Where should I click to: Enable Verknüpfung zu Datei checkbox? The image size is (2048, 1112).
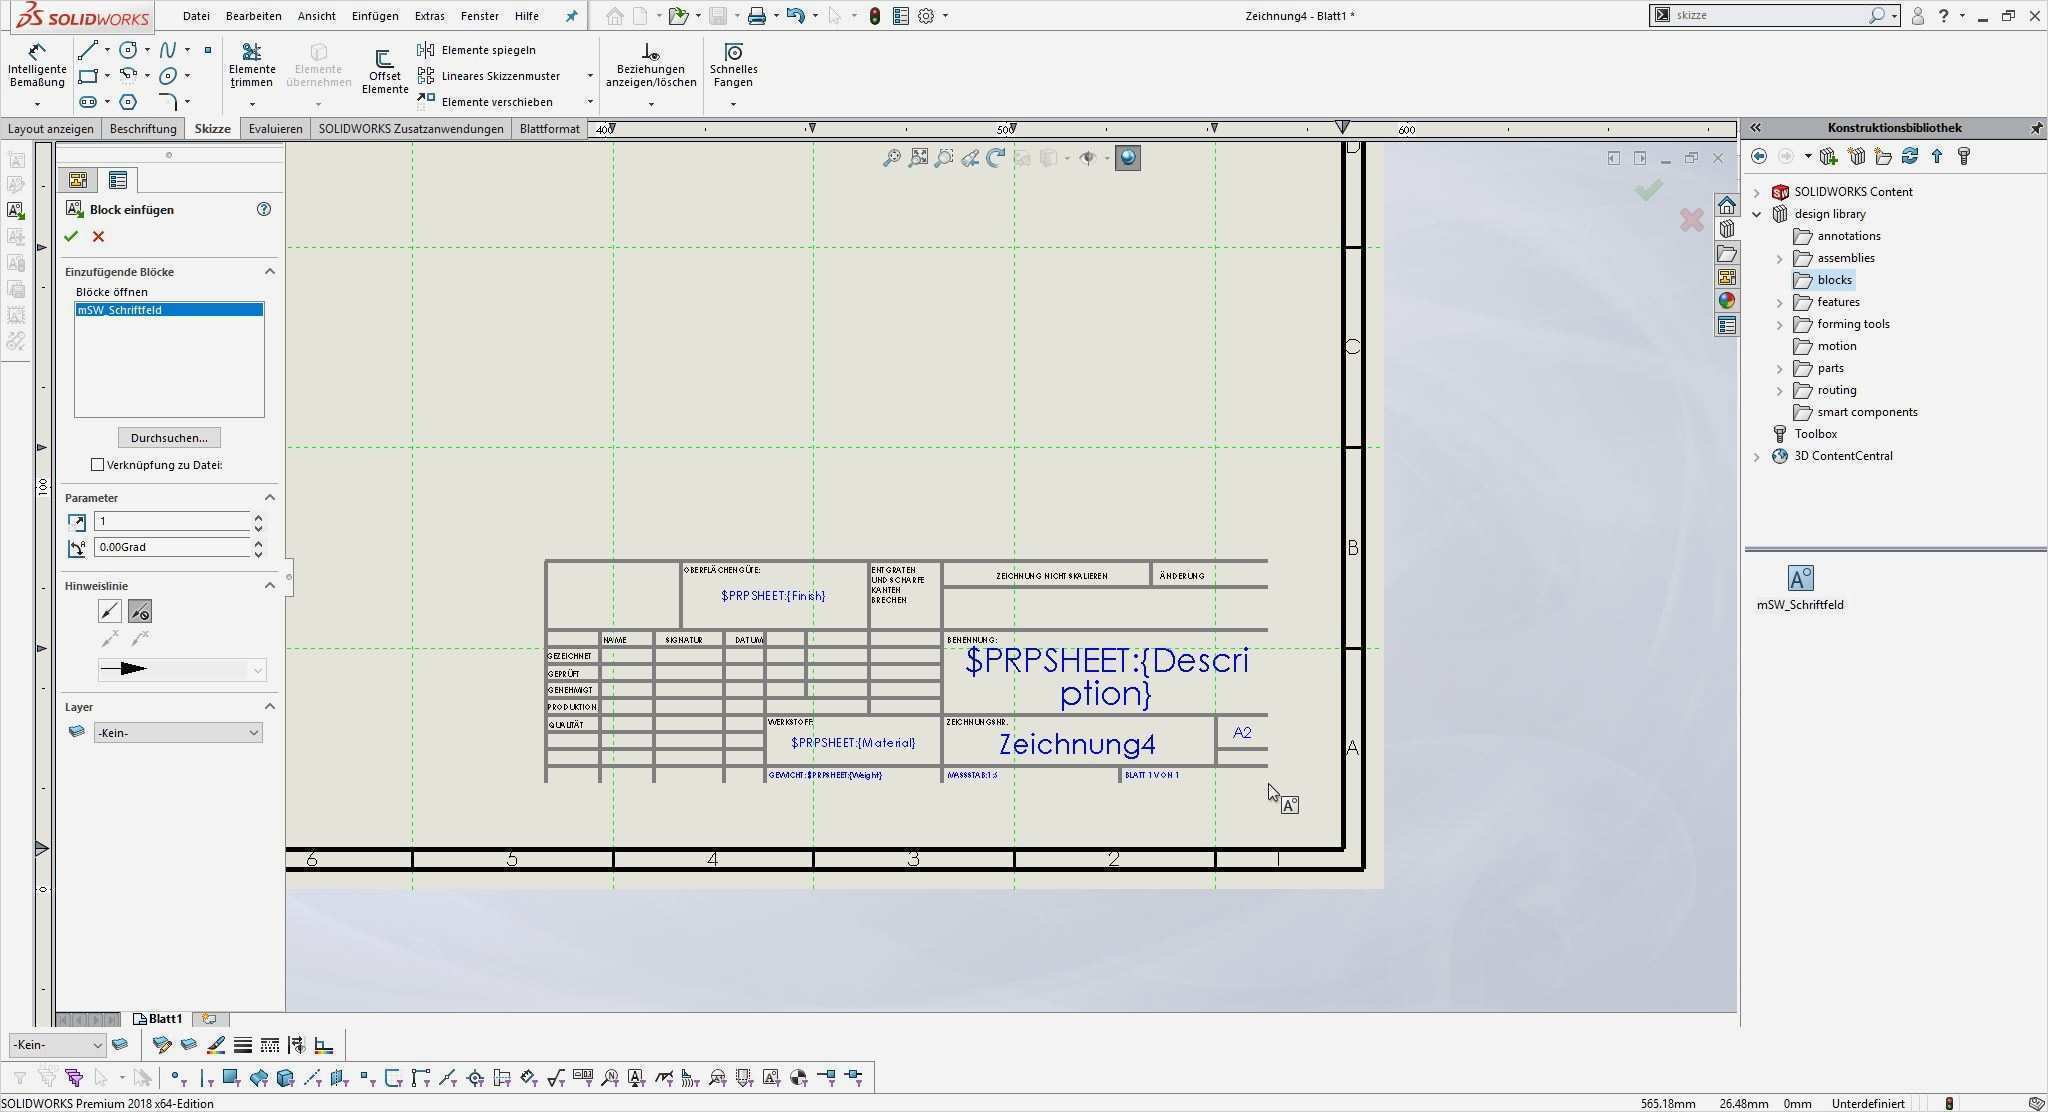pyautogui.click(x=98, y=465)
